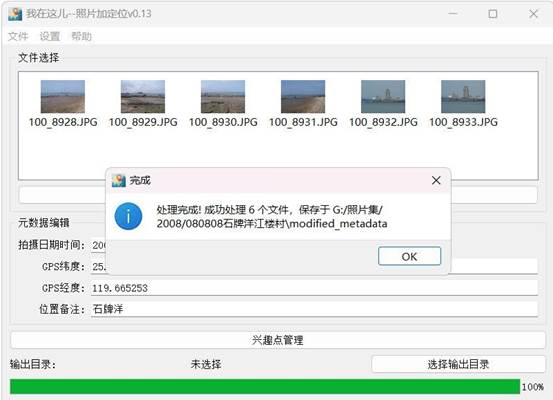Open the 帮助 menu
The image size is (553, 400).
click(81, 36)
